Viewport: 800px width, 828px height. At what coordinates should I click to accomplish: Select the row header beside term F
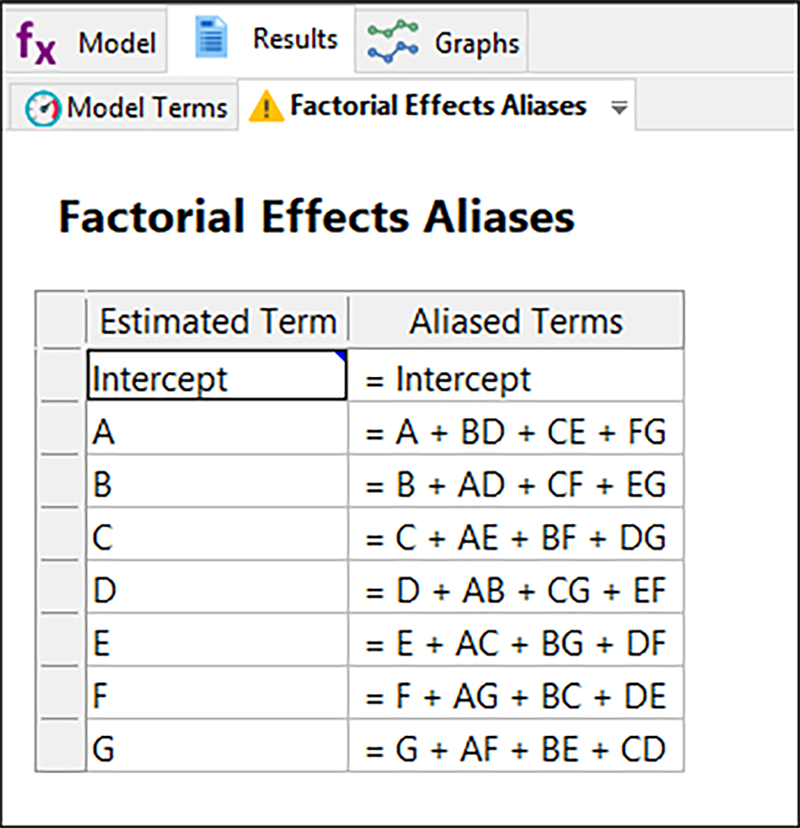tap(61, 695)
